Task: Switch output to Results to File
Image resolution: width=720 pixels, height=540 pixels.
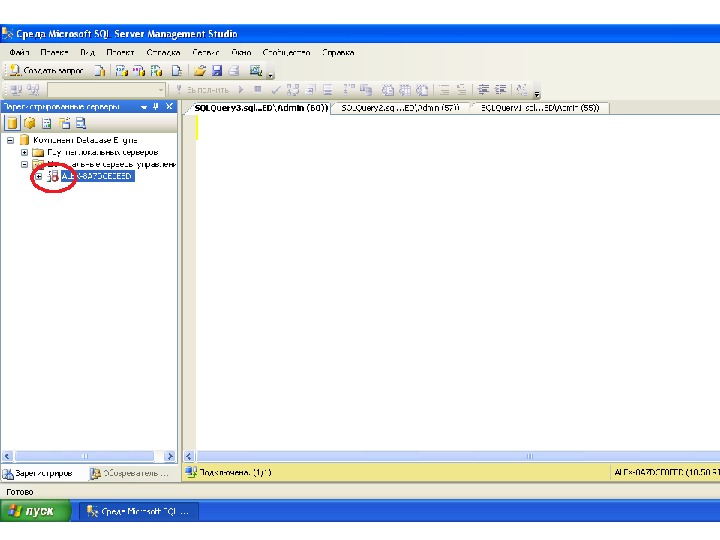Action: click(422, 90)
